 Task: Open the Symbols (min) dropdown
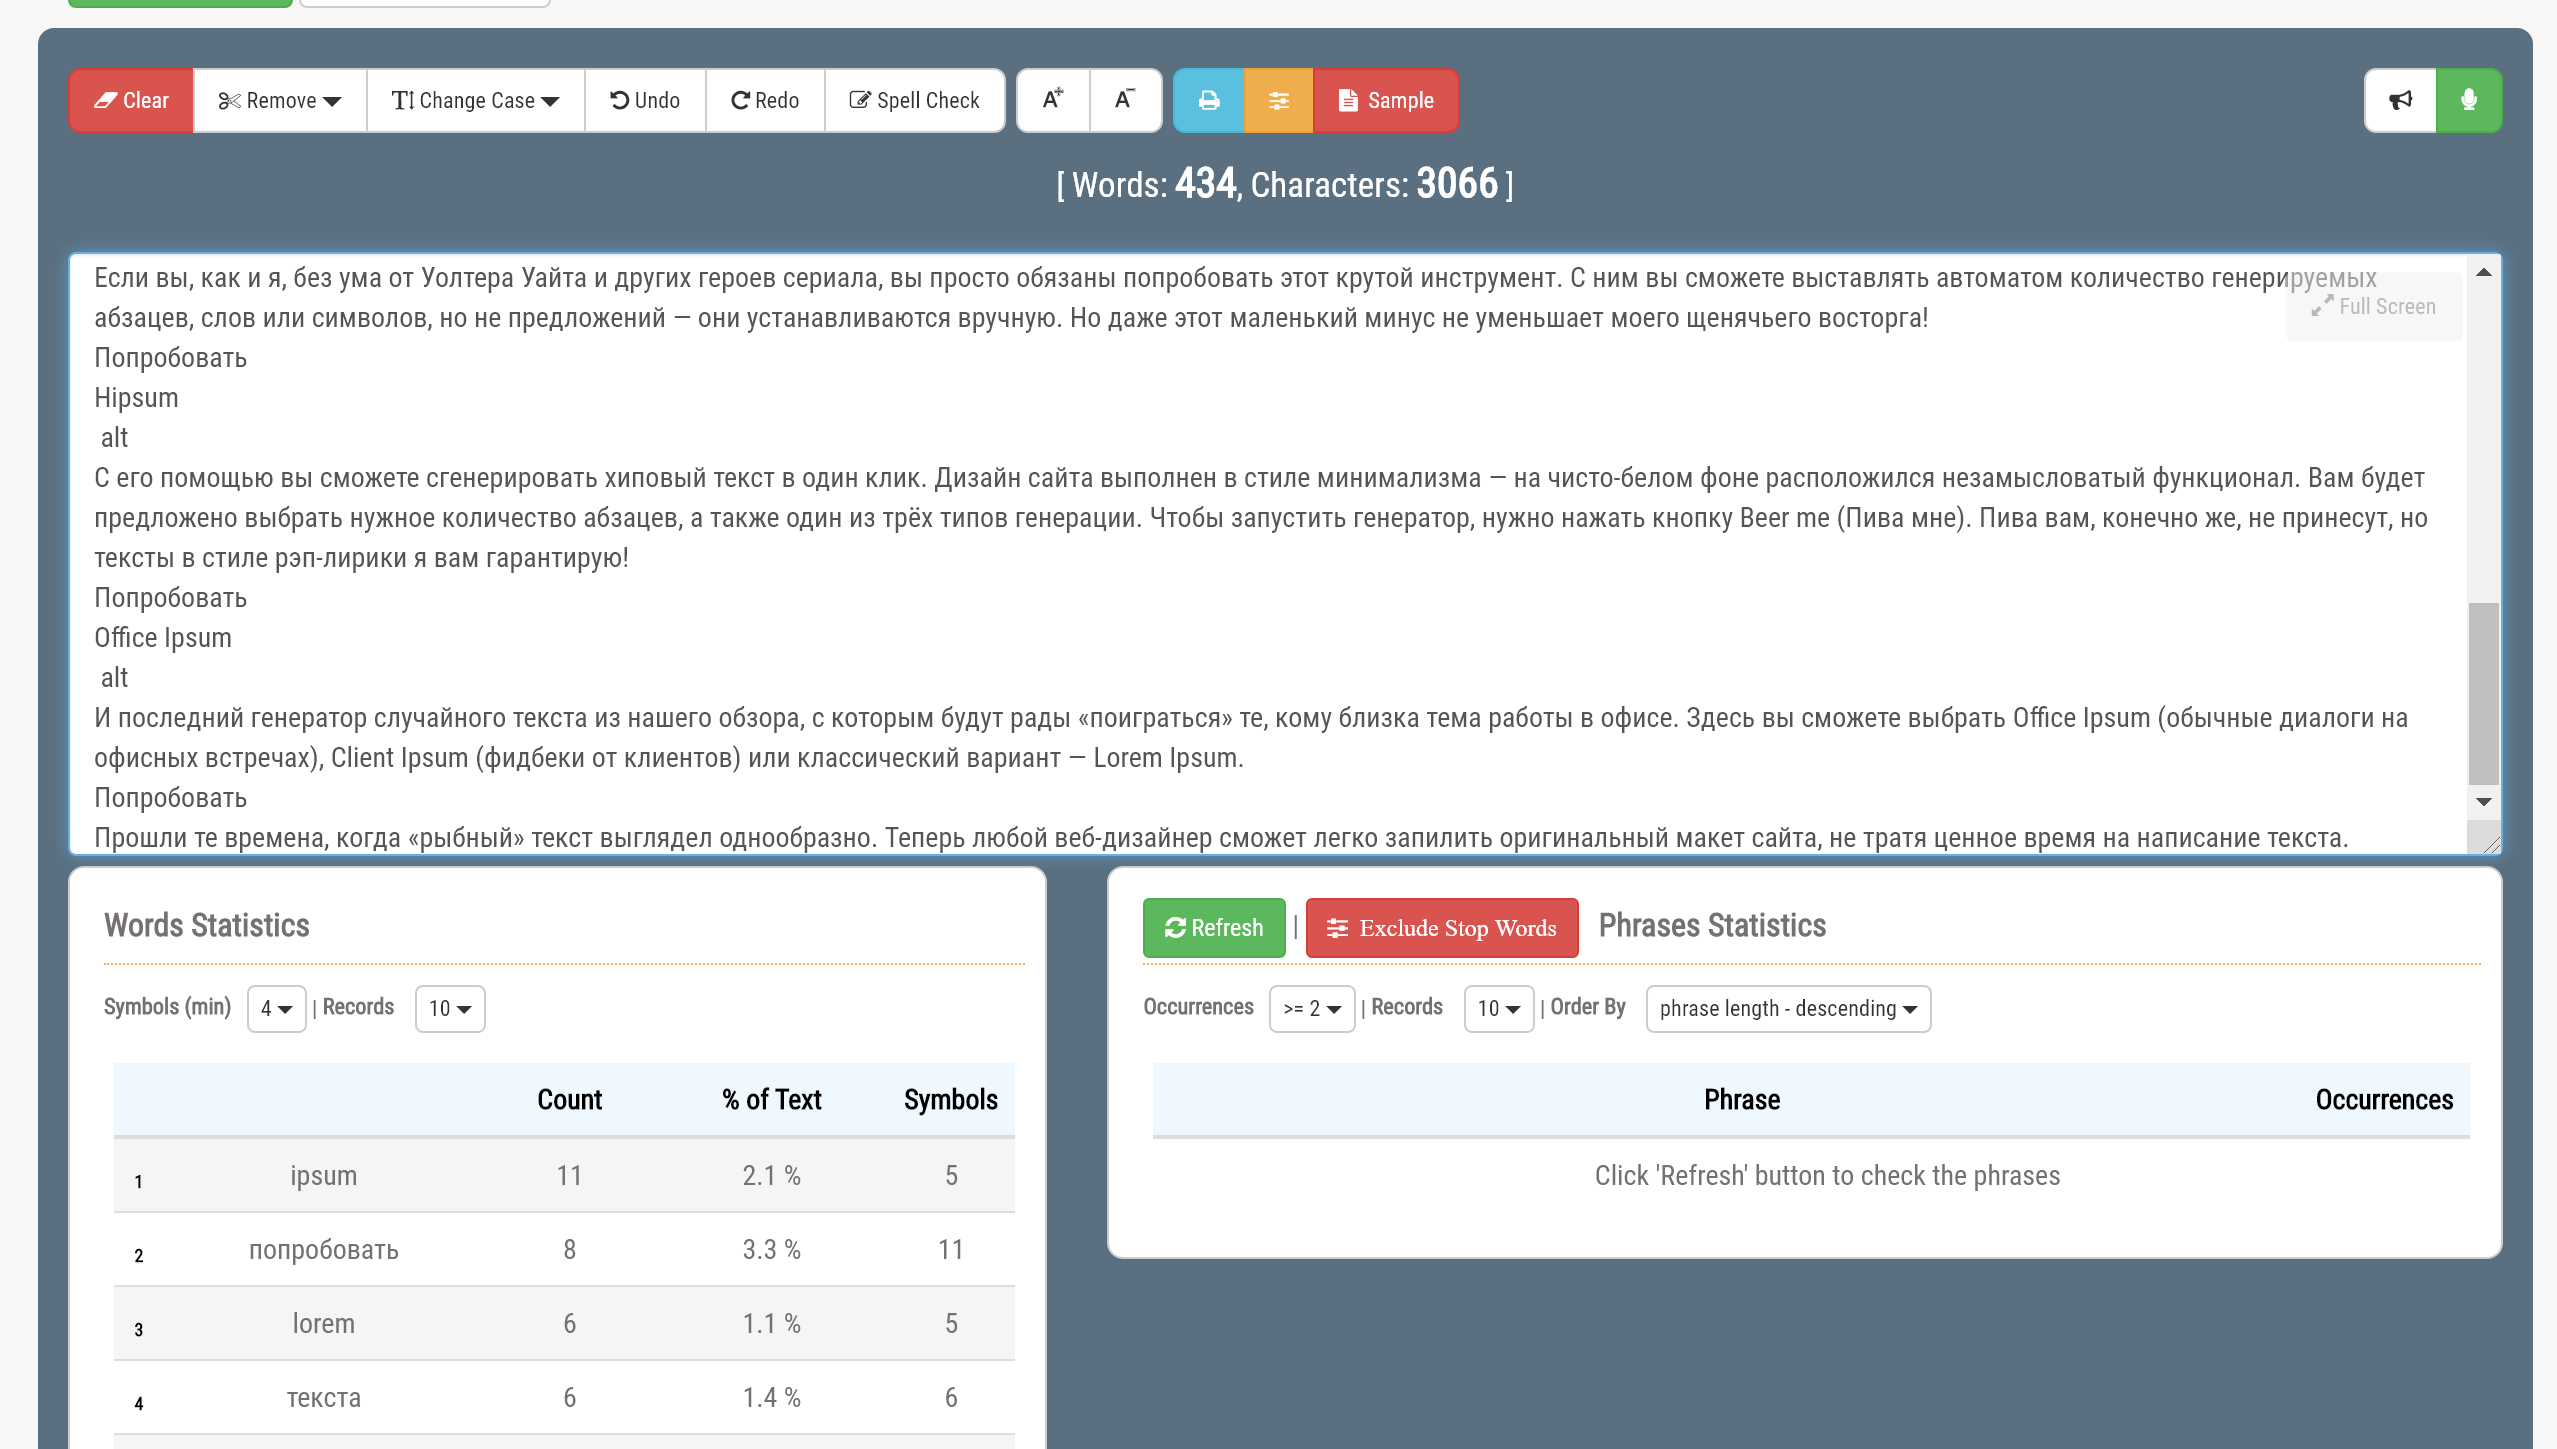coord(276,1008)
